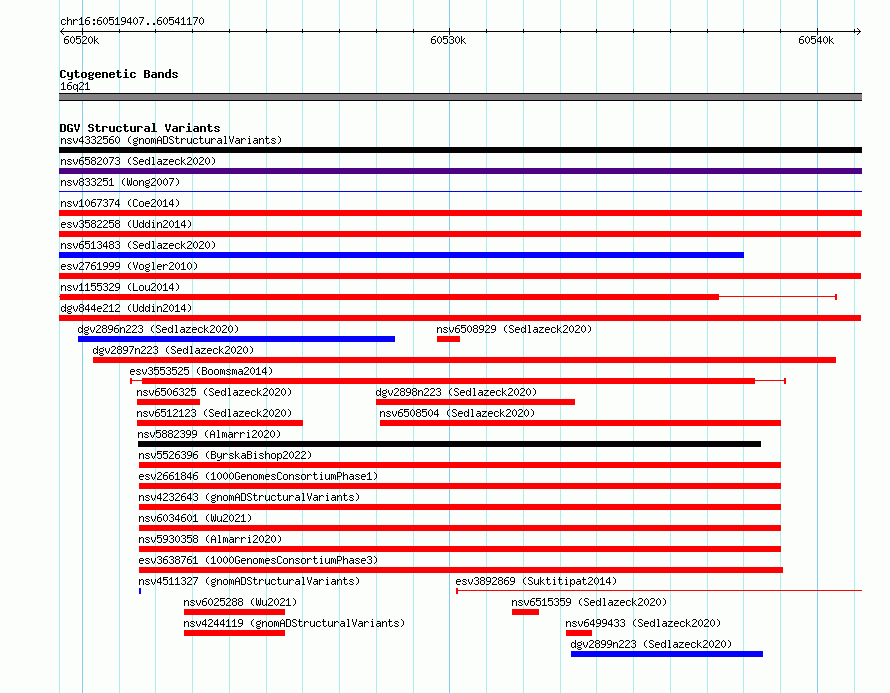Click the DGV Structural Variants track title
This screenshot has width=890, height=693.
[x=140, y=128]
